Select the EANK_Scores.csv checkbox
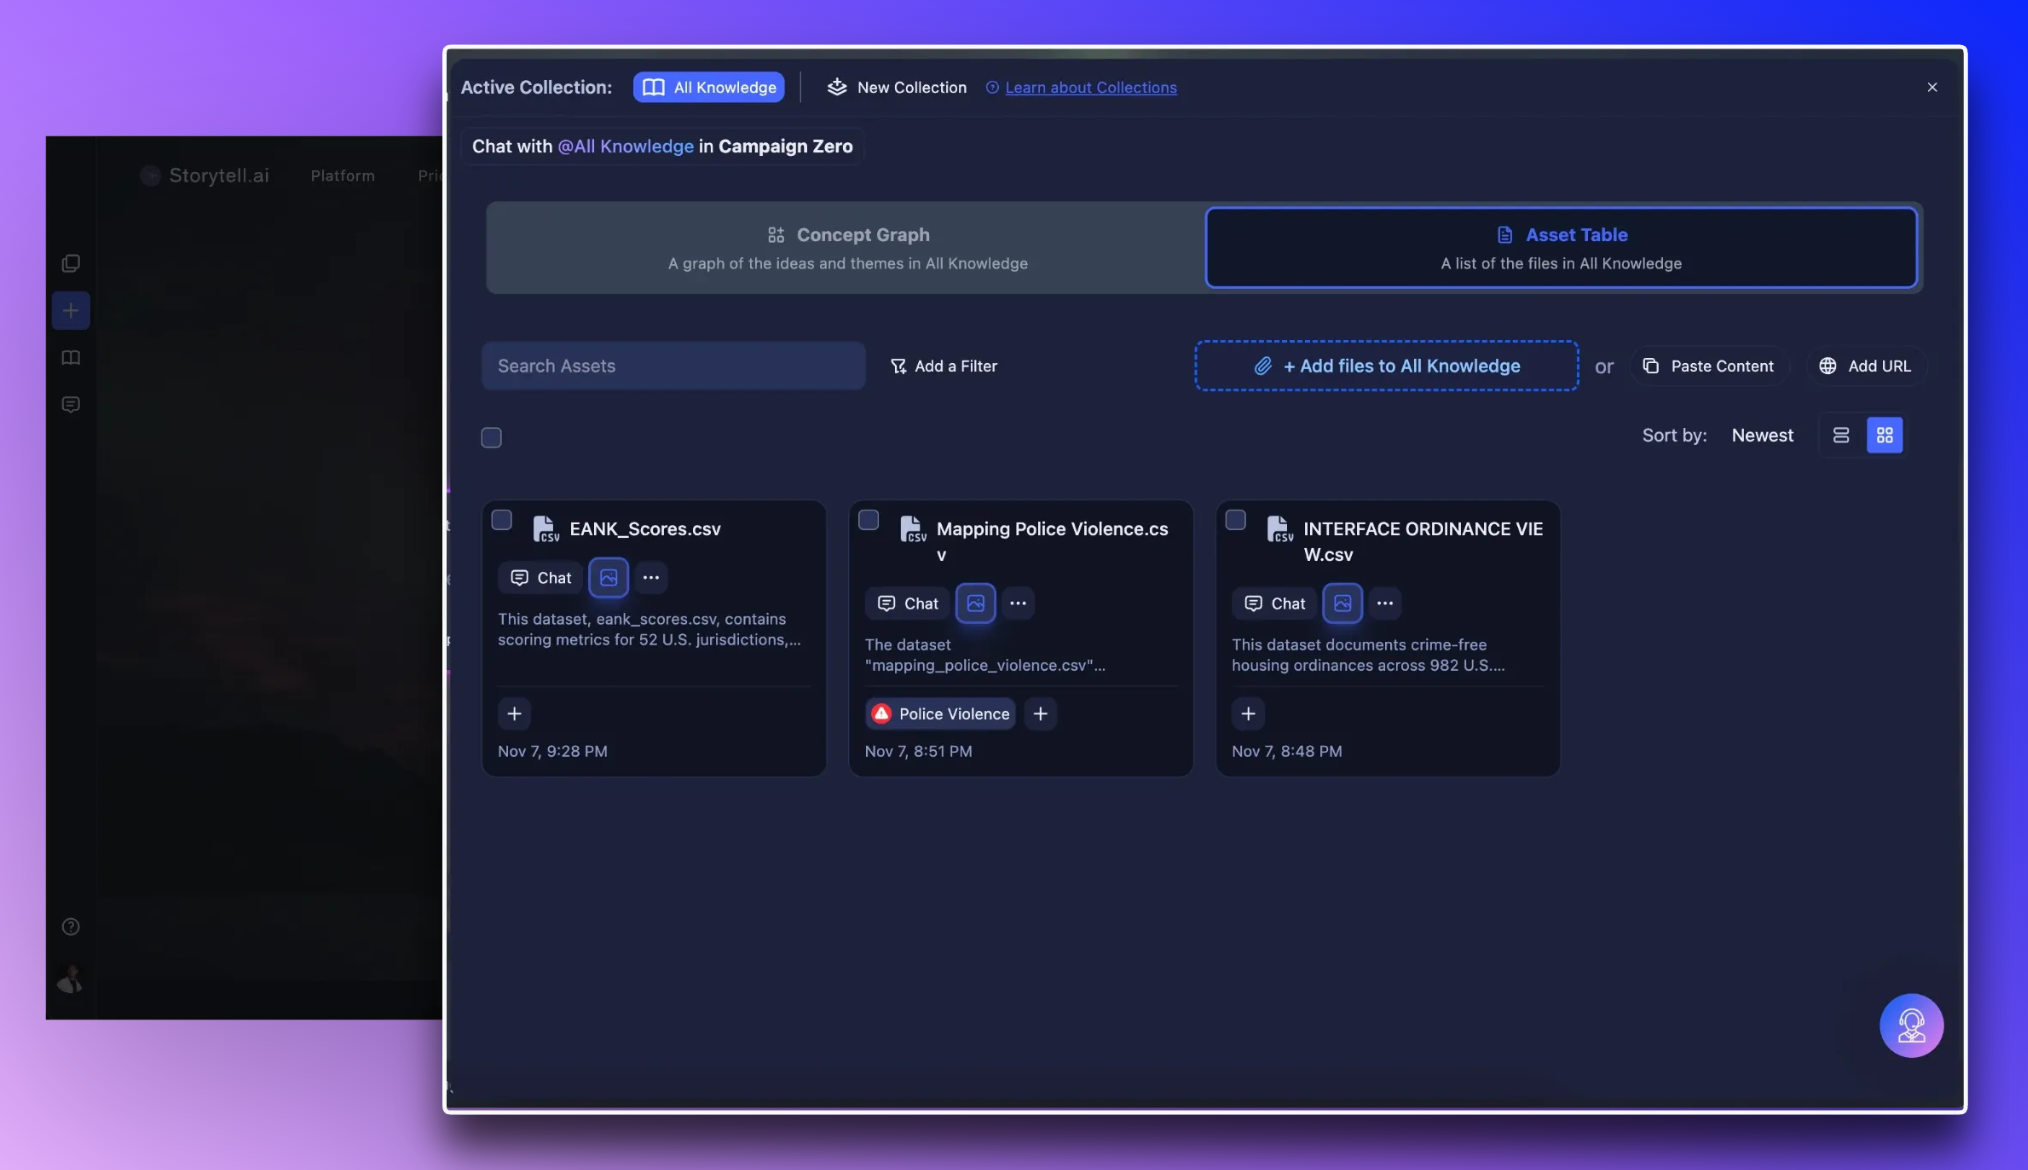The image size is (2028, 1170). point(502,520)
